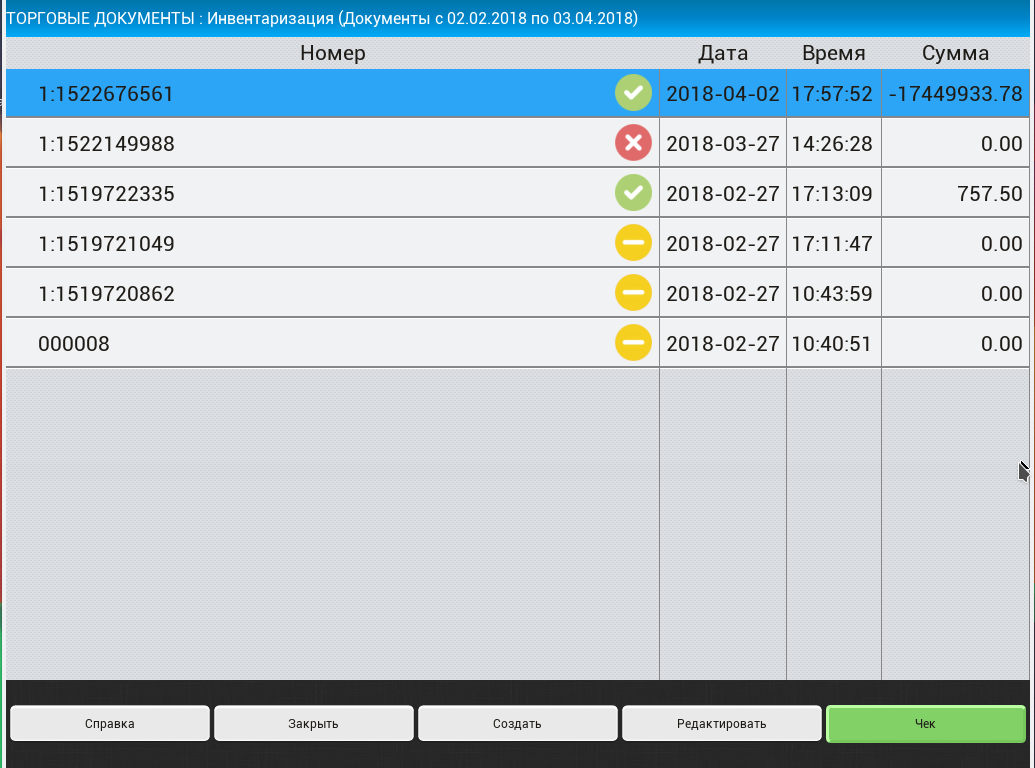Select document number 000008
Image resolution: width=1035 pixels, height=768 pixels.
tap(74, 344)
